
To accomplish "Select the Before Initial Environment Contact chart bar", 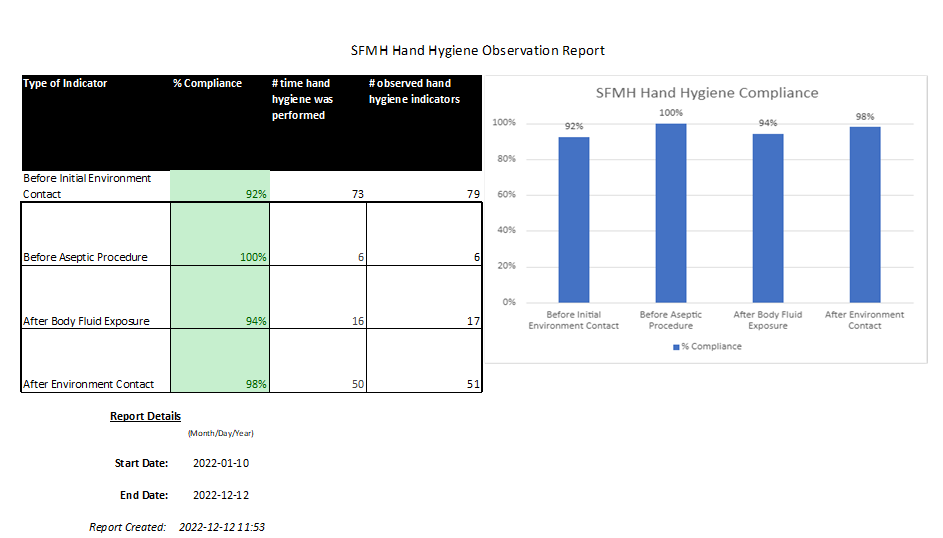I will (x=574, y=219).
